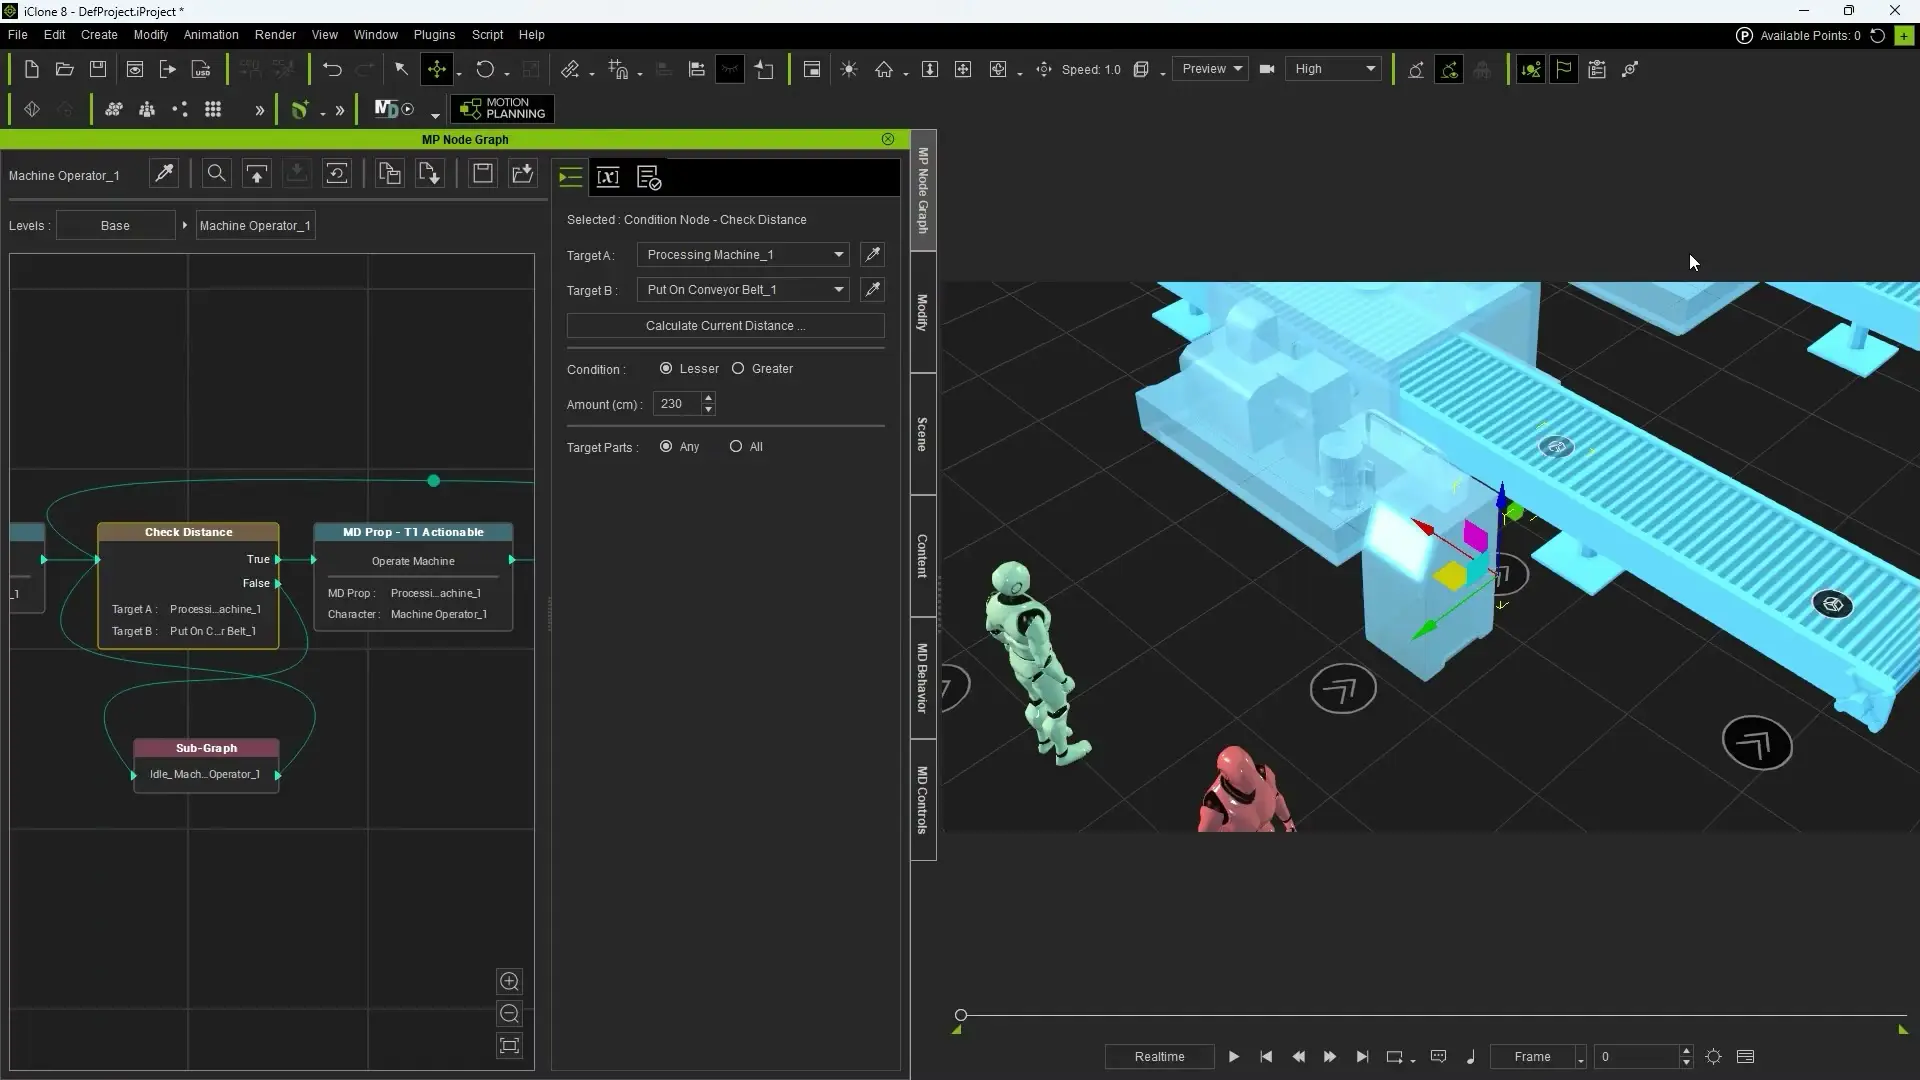Click the Realtime button

tap(1159, 1056)
